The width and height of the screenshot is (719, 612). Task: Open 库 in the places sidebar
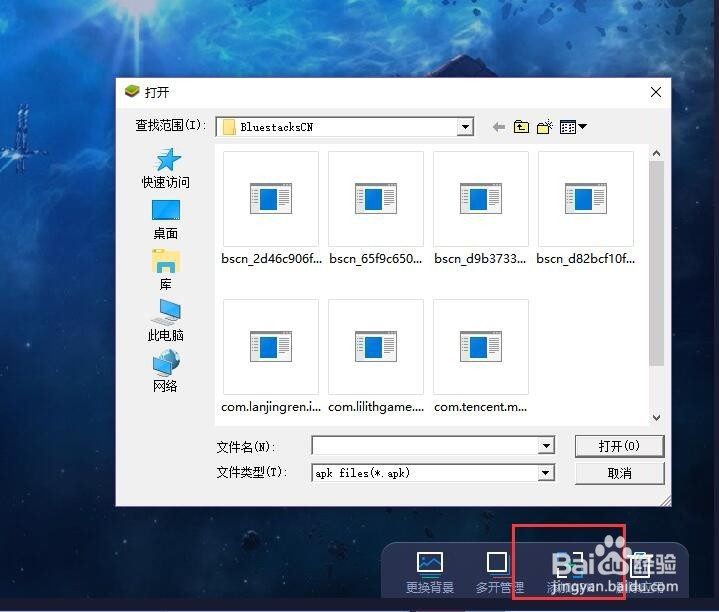166,270
